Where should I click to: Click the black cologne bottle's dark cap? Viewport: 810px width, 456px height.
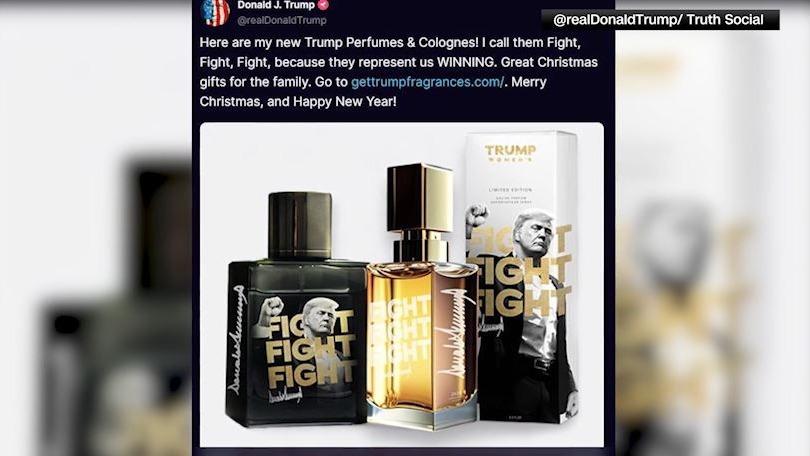coord(300,225)
